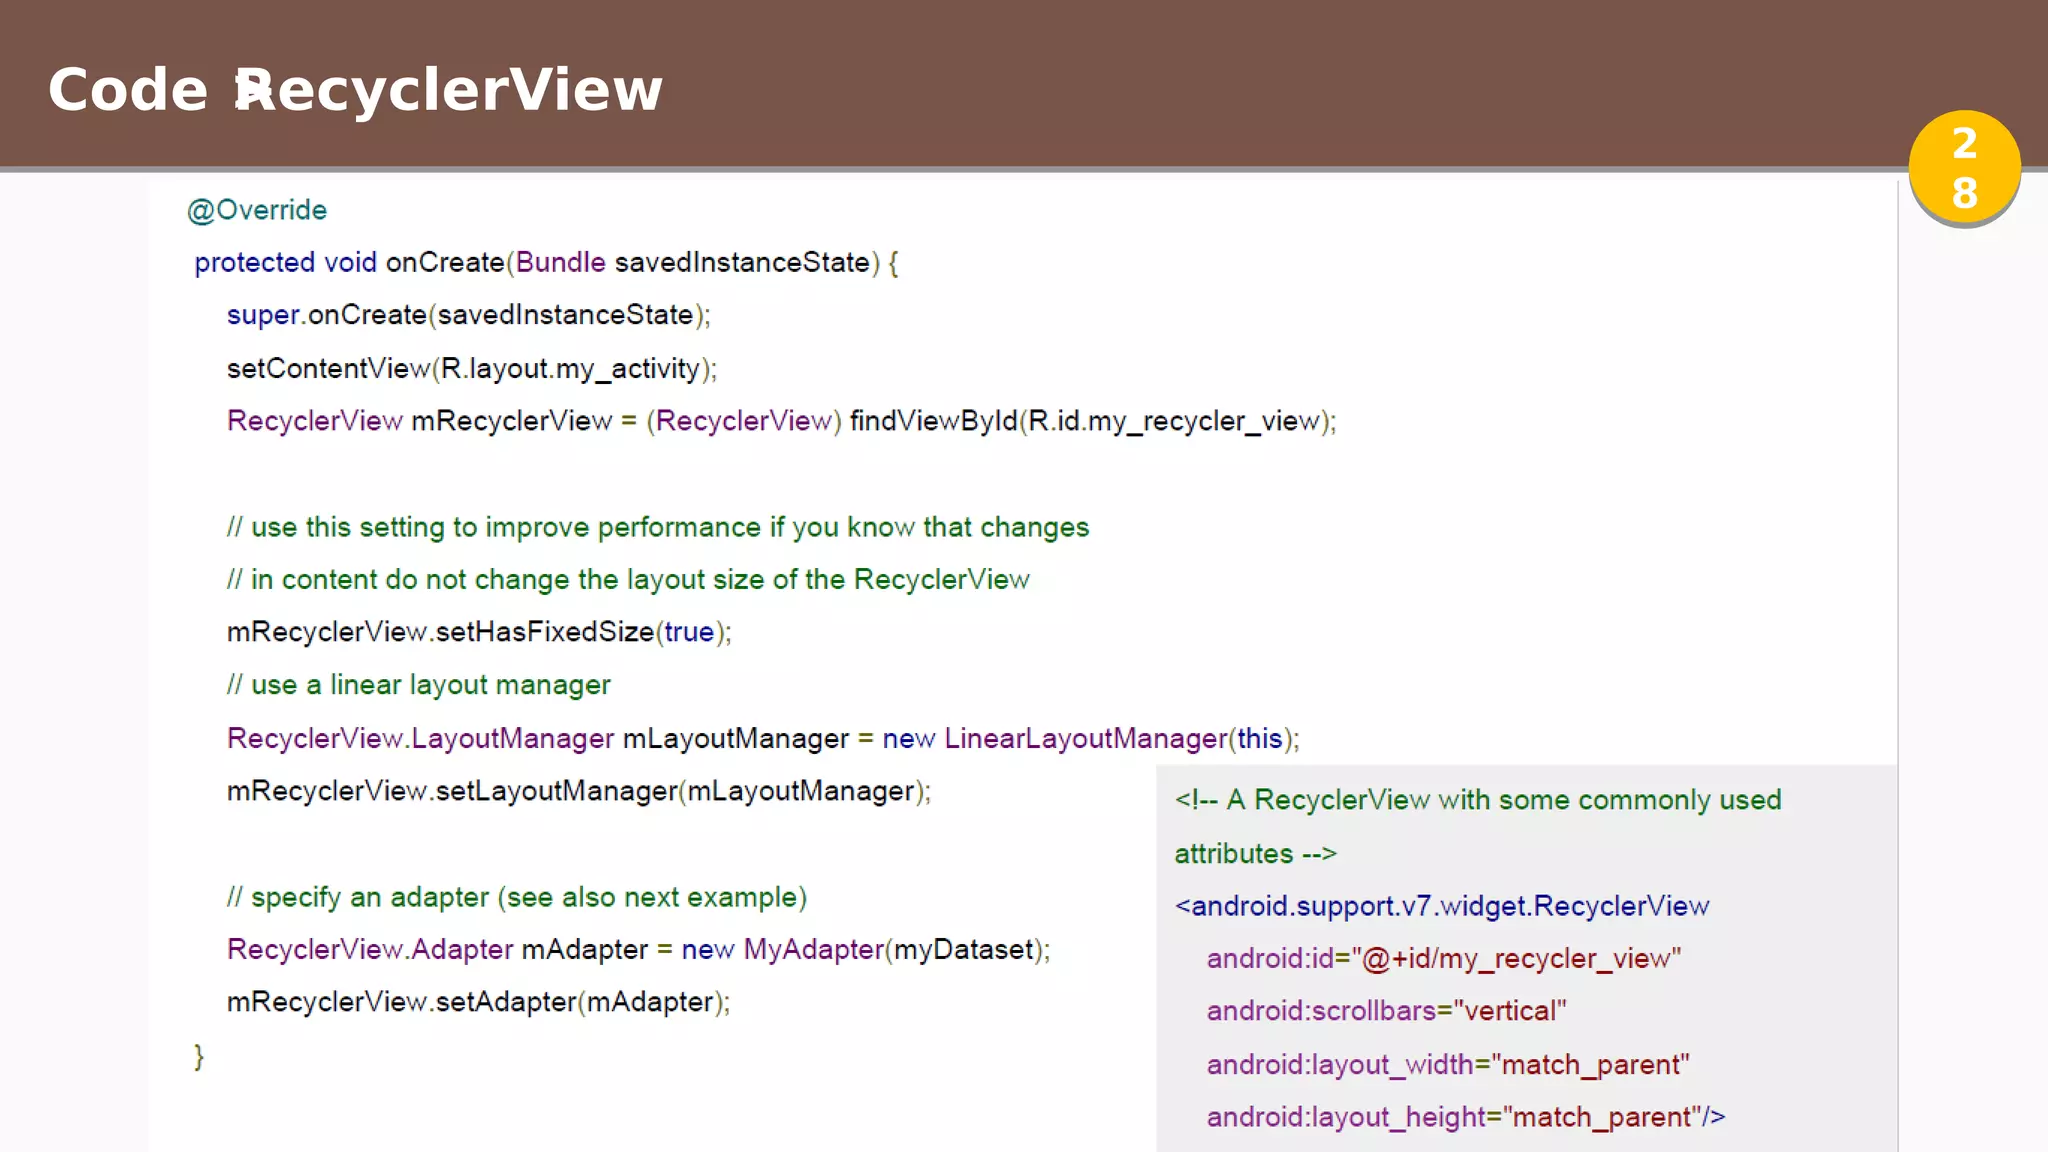
Task: Click the "<android.support.v7.widget.RecyclerView" tag
Action: pyautogui.click(x=1442, y=906)
